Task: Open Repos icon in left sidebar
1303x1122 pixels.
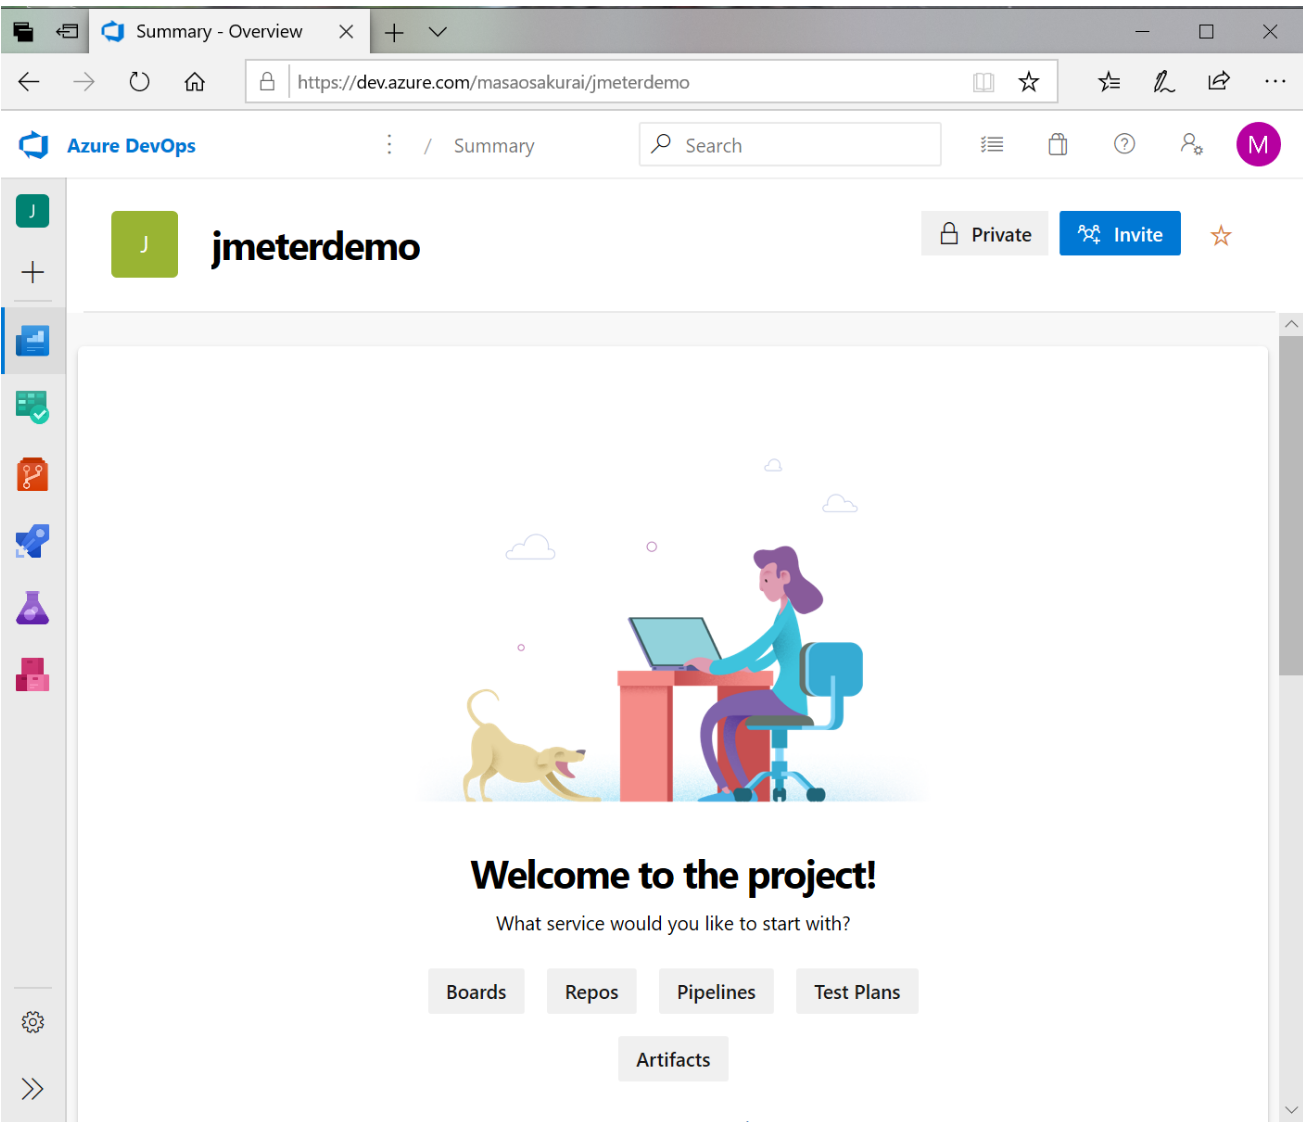Action: pyautogui.click(x=32, y=474)
